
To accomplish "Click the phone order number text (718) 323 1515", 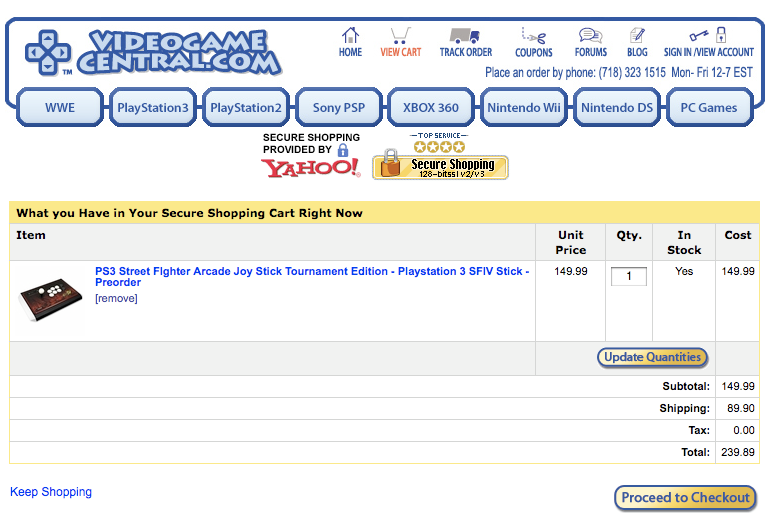I will 632,72.
